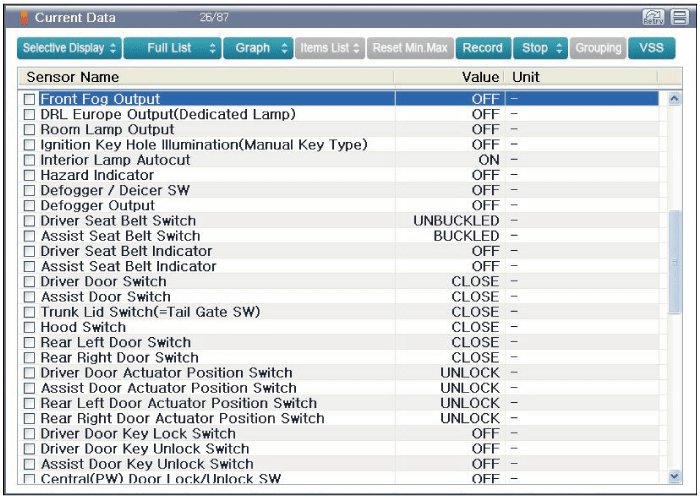Expand the Stop dropdown
This screenshot has width=700, height=498.
tap(541, 48)
